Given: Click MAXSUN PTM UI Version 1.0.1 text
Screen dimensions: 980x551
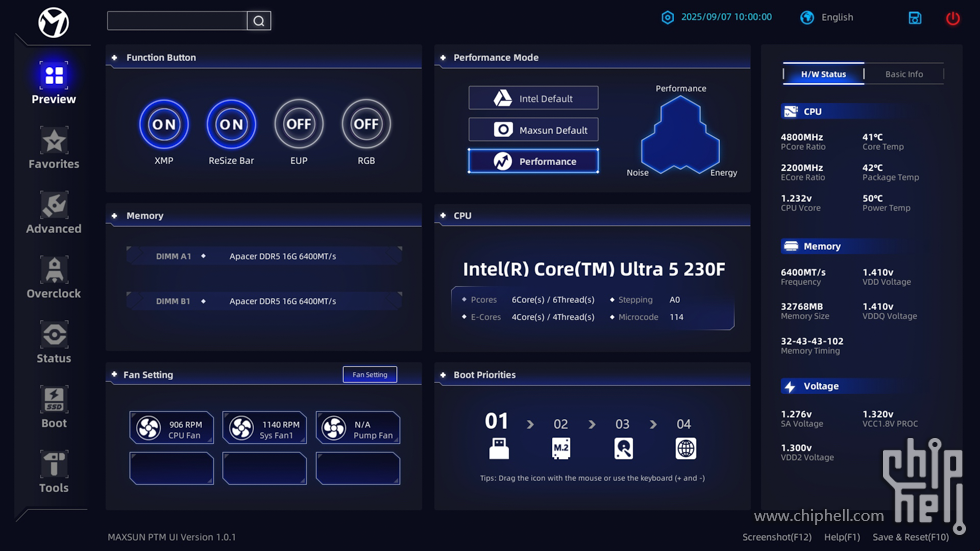Looking at the screenshot, I should click(172, 537).
